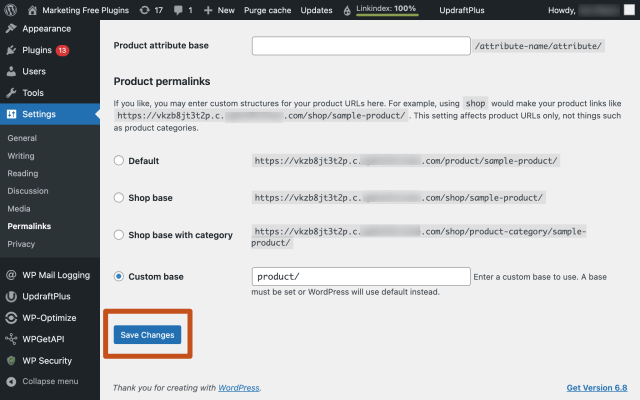The width and height of the screenshot is (640, 400).
Task: Open the Users menu label
Action: (x=34, y=71)
